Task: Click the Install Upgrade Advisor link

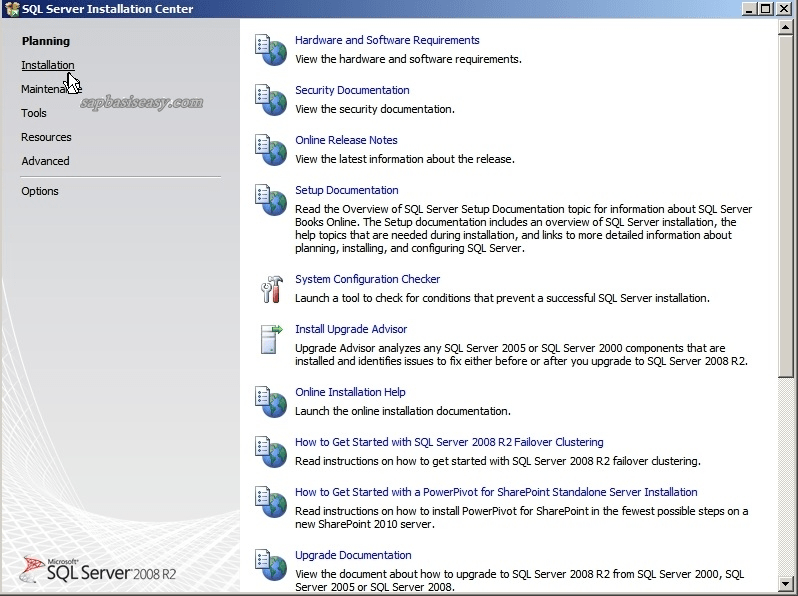Action: point(351,329)
